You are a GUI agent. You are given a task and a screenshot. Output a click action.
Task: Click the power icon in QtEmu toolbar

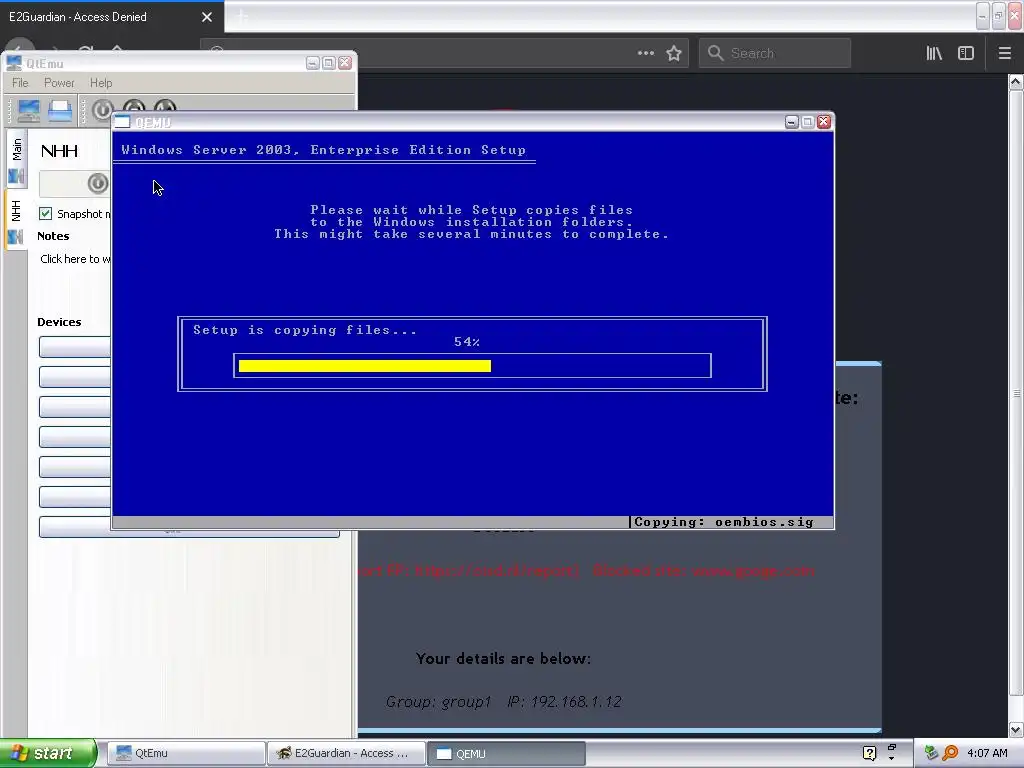click(x=103, y=110)
